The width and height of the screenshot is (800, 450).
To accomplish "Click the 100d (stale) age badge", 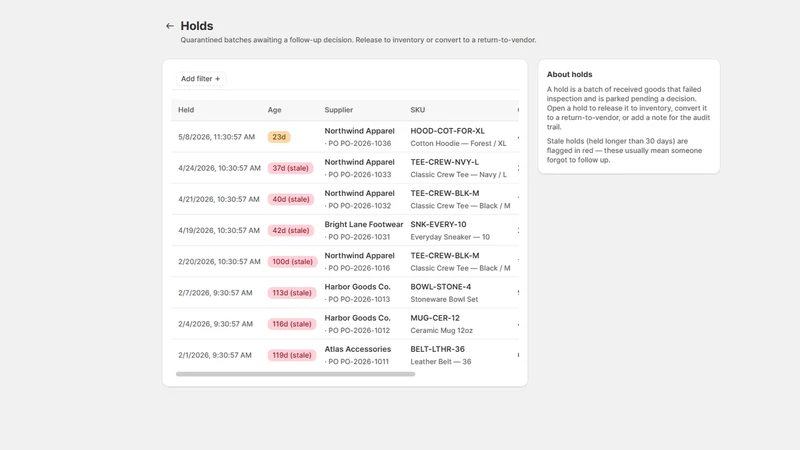I will pos(292,261).
